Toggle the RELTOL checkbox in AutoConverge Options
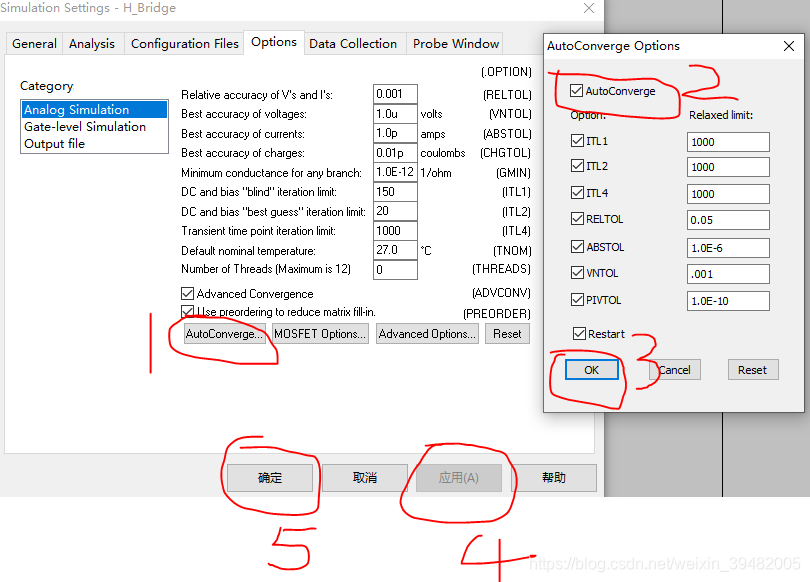The height and width of the screenshot is (582, 810). coord(578,218)
